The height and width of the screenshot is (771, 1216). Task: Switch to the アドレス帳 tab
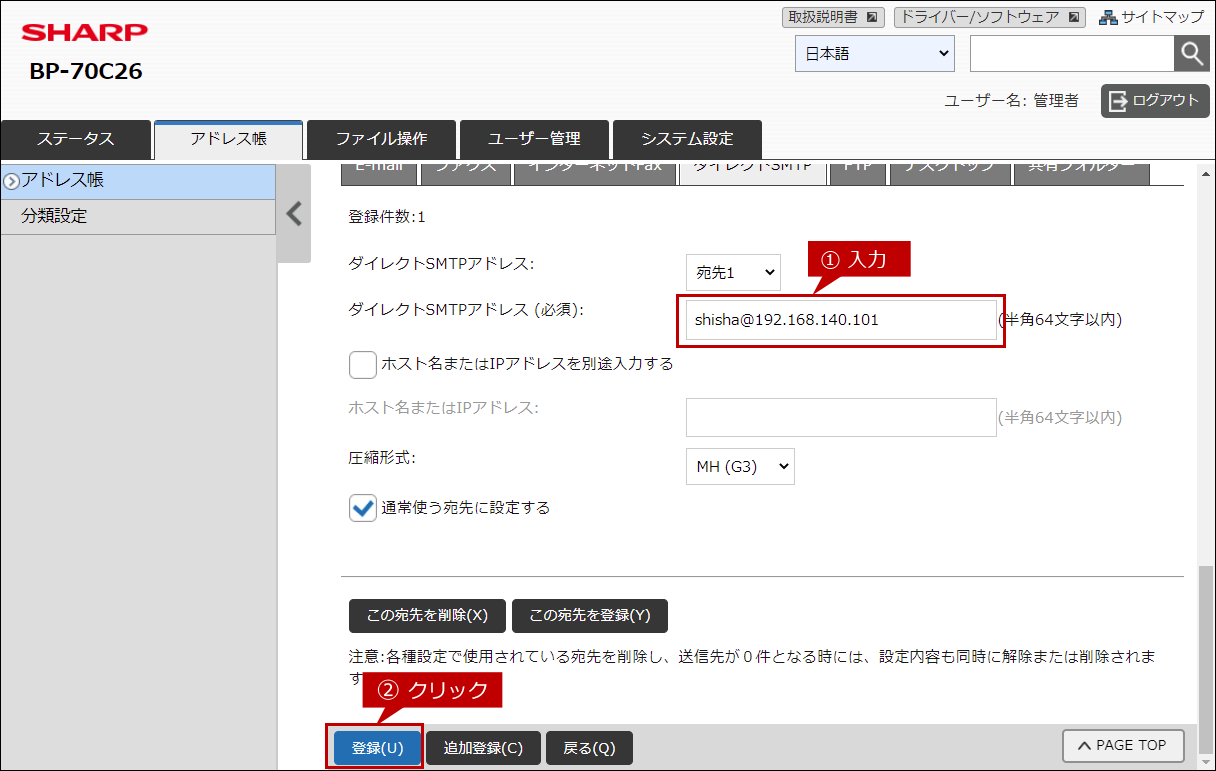click(x=228, y=139)
